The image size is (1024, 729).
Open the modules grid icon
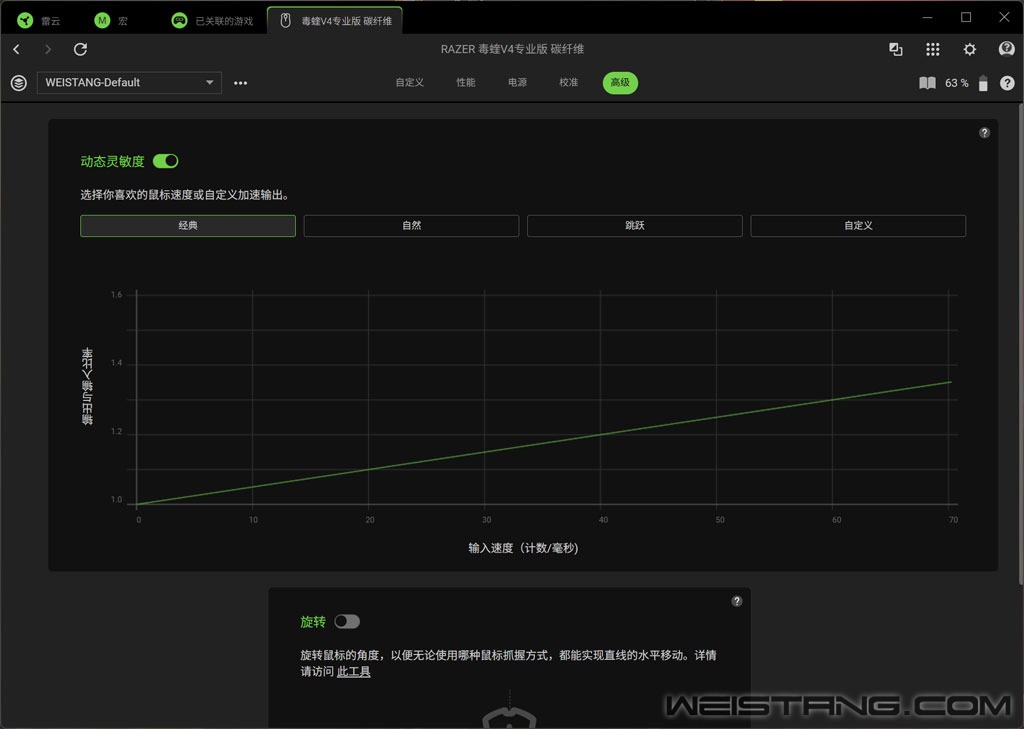coord(933,49)
